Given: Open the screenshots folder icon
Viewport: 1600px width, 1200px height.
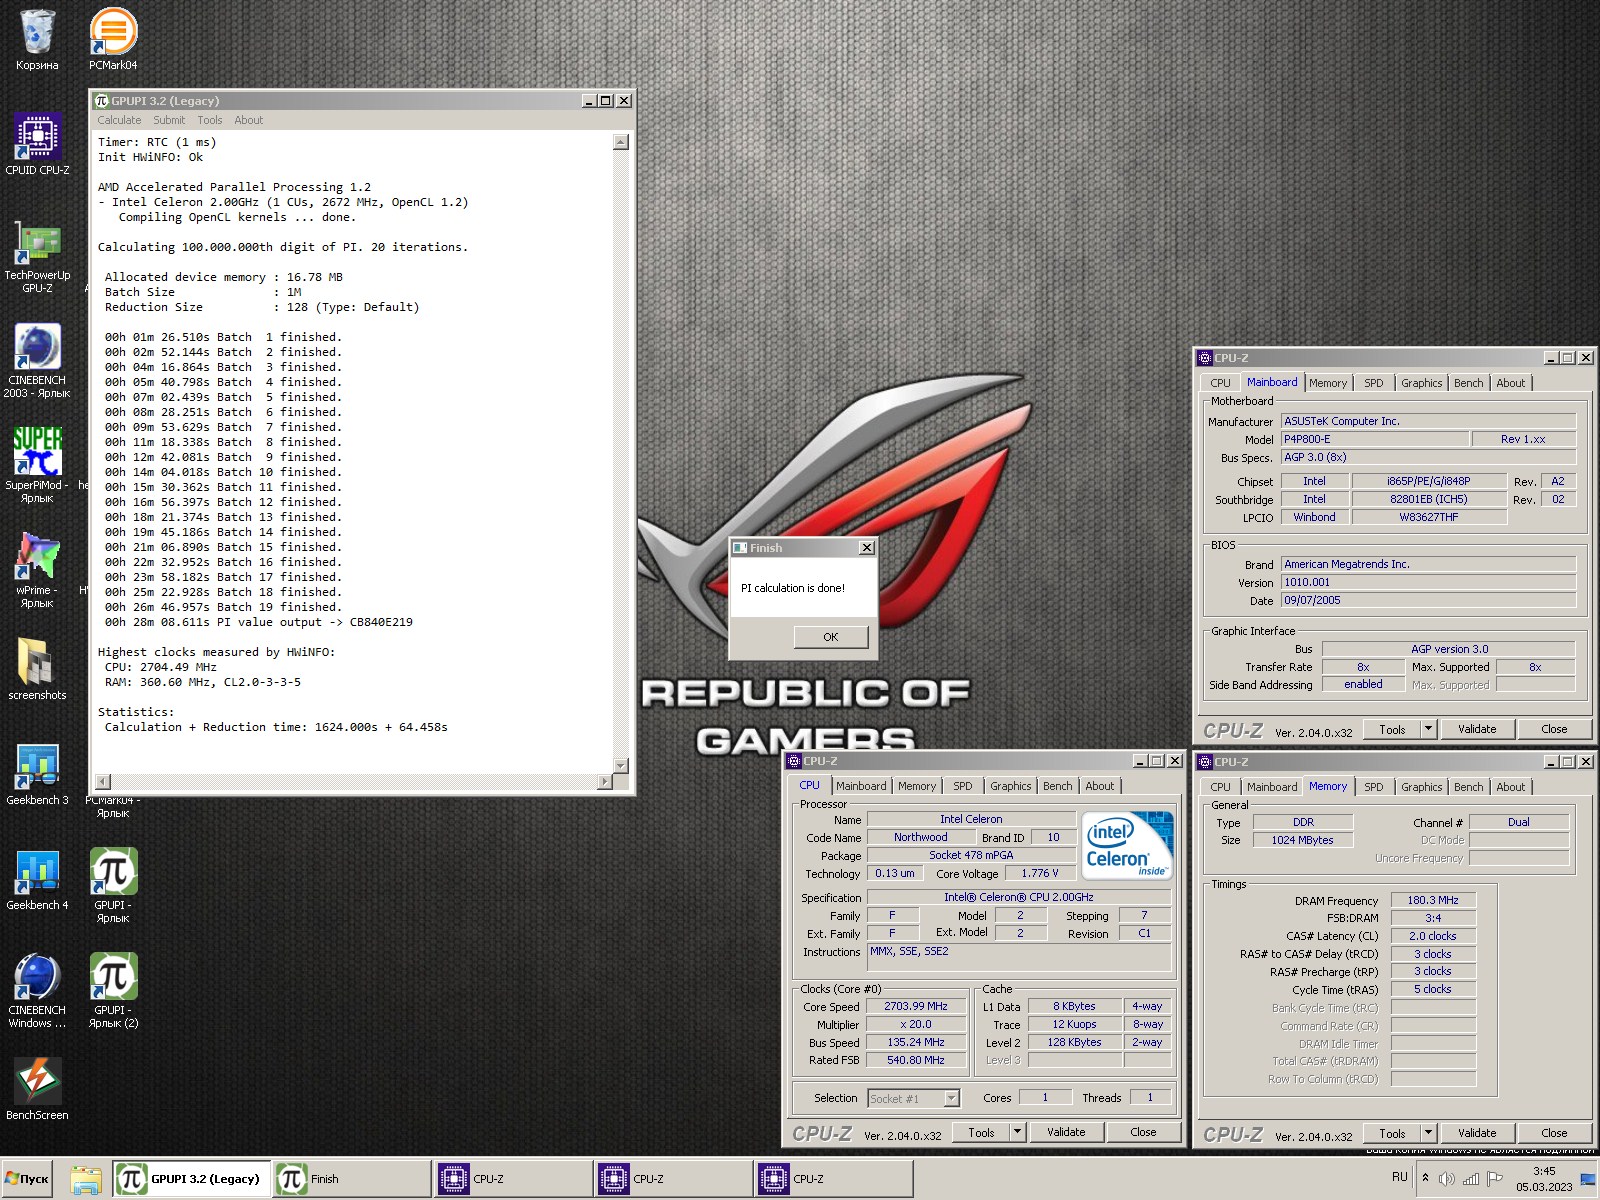Looking at the screenshot, I should pyautogui.click(x=37, y=668).
